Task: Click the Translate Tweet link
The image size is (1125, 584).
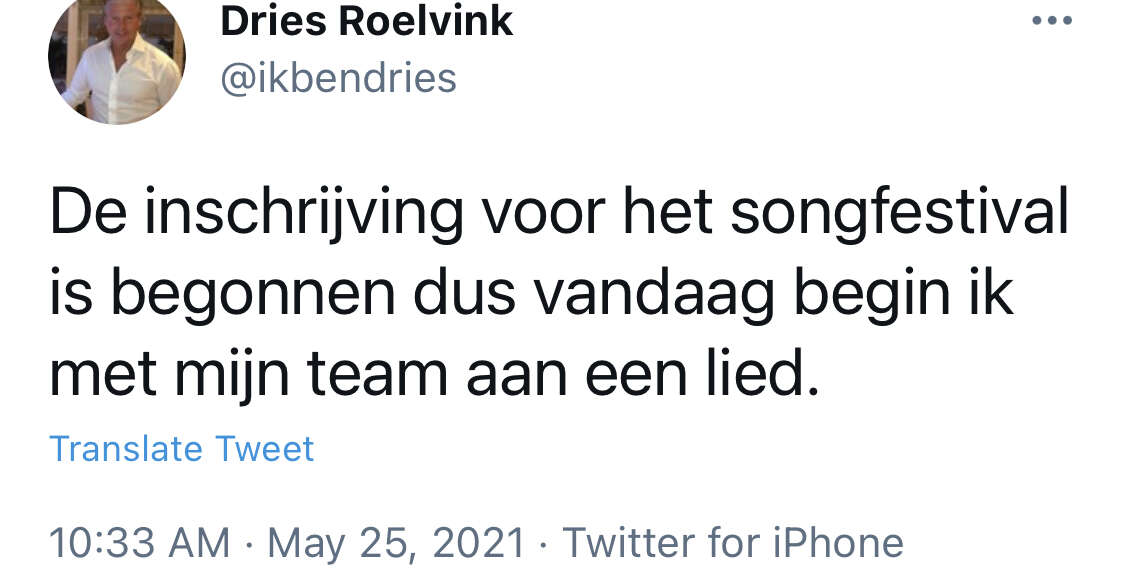Action: pyautogui.click(x=181, y=449)
